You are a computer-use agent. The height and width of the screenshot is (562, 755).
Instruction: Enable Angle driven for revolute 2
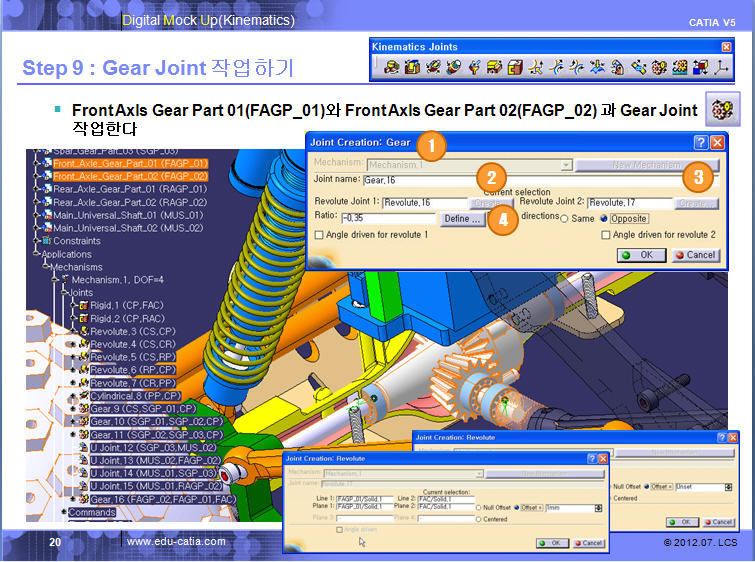(606, 235)
